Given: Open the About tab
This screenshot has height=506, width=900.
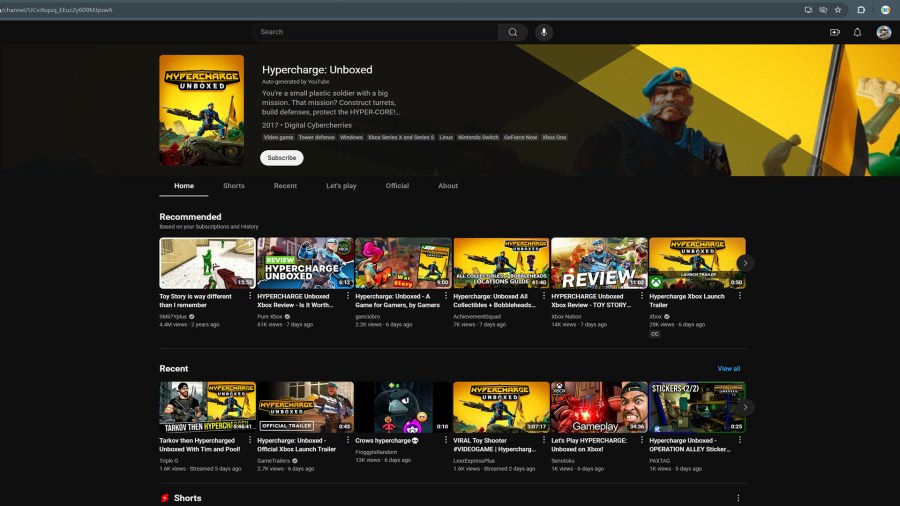Looking at the screenshot, I should click(448, 186).
